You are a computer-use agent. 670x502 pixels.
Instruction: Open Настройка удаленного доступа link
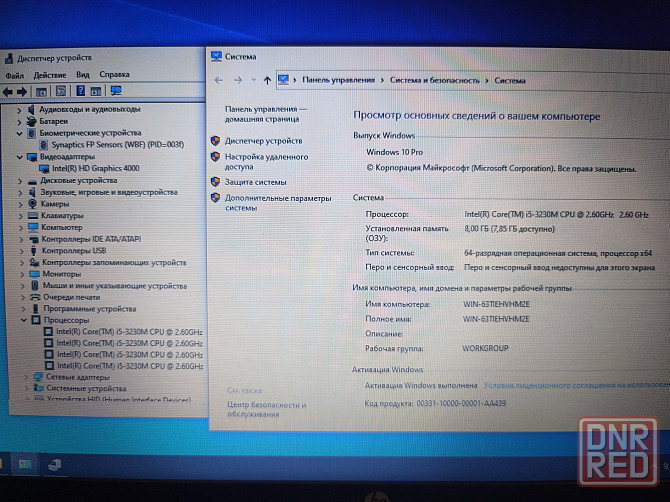click(x=267, y=162)
